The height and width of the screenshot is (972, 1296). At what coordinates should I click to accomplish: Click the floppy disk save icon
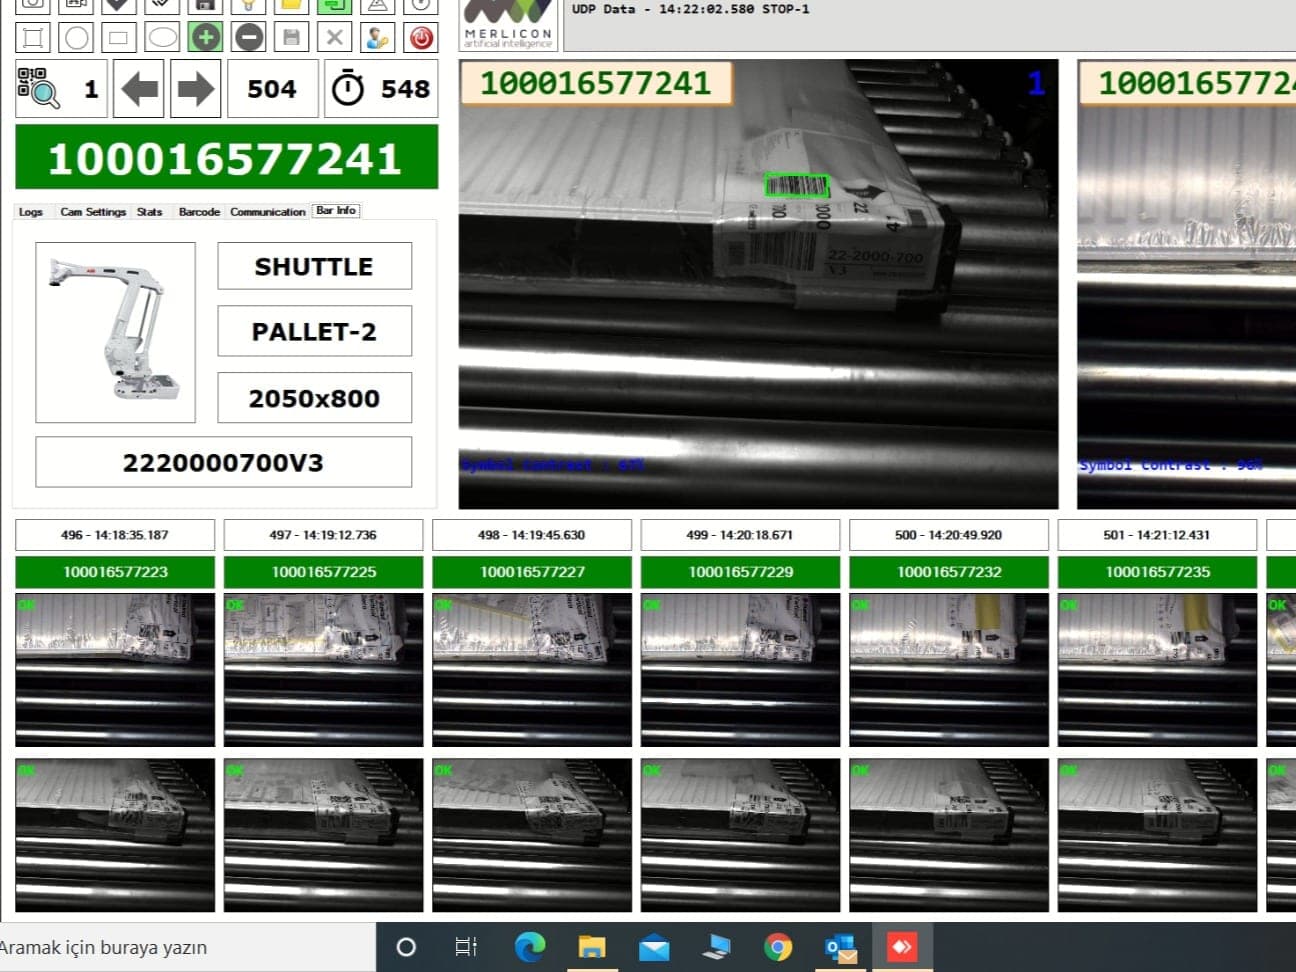pos(291,38)
